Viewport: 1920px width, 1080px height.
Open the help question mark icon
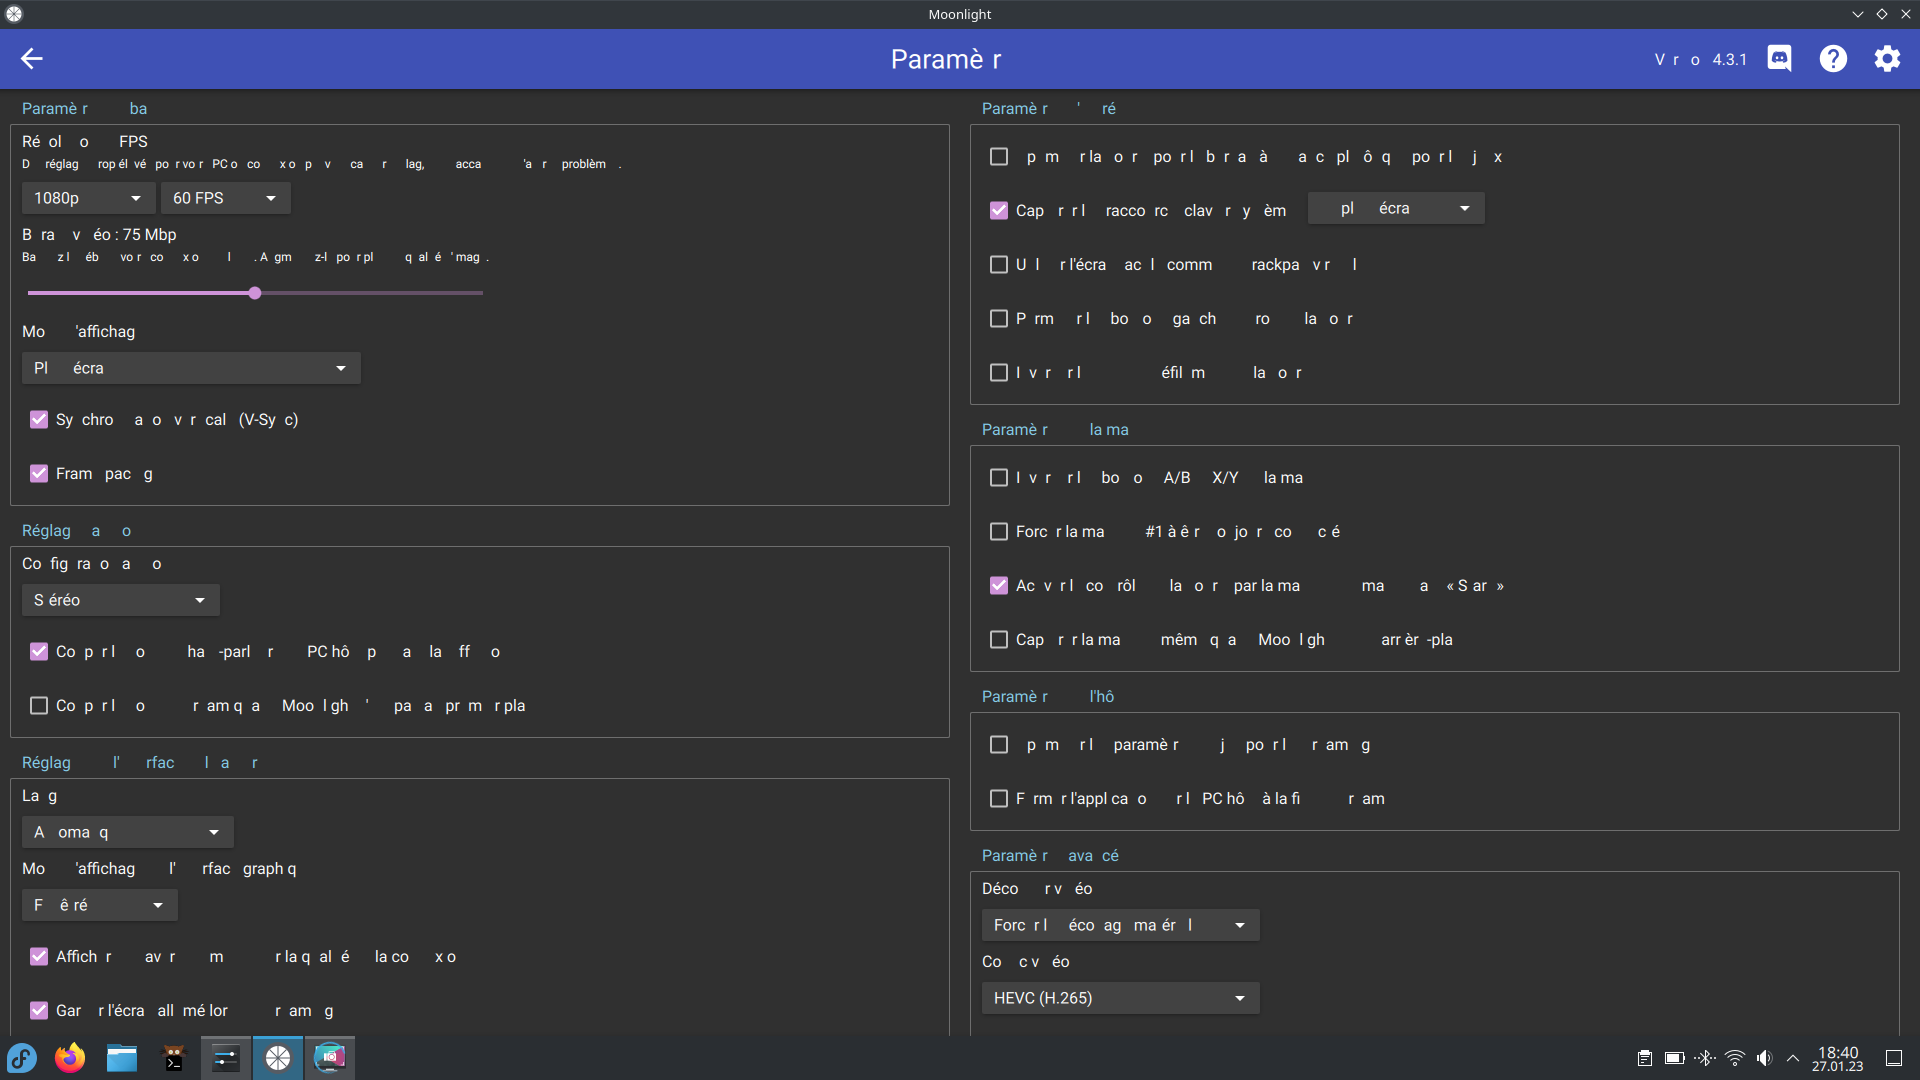coord(1833,59)
